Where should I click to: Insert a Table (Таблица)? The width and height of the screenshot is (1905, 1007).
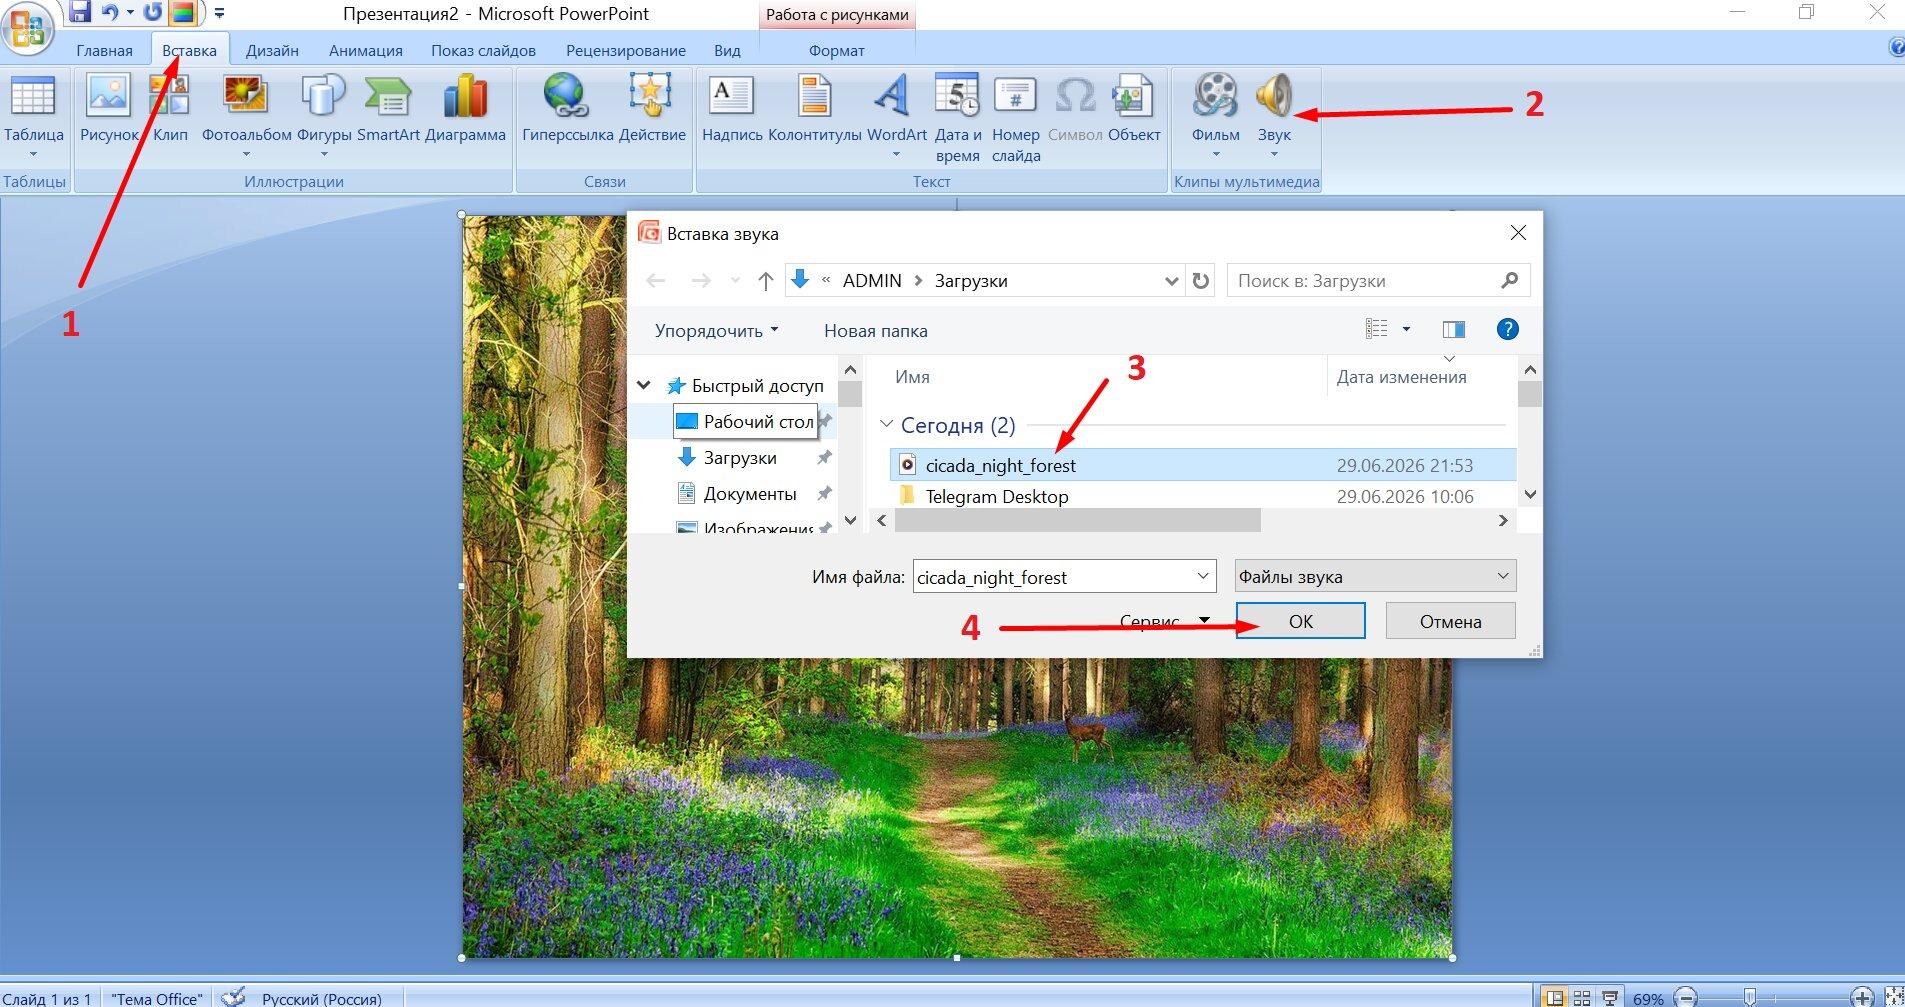33,115
